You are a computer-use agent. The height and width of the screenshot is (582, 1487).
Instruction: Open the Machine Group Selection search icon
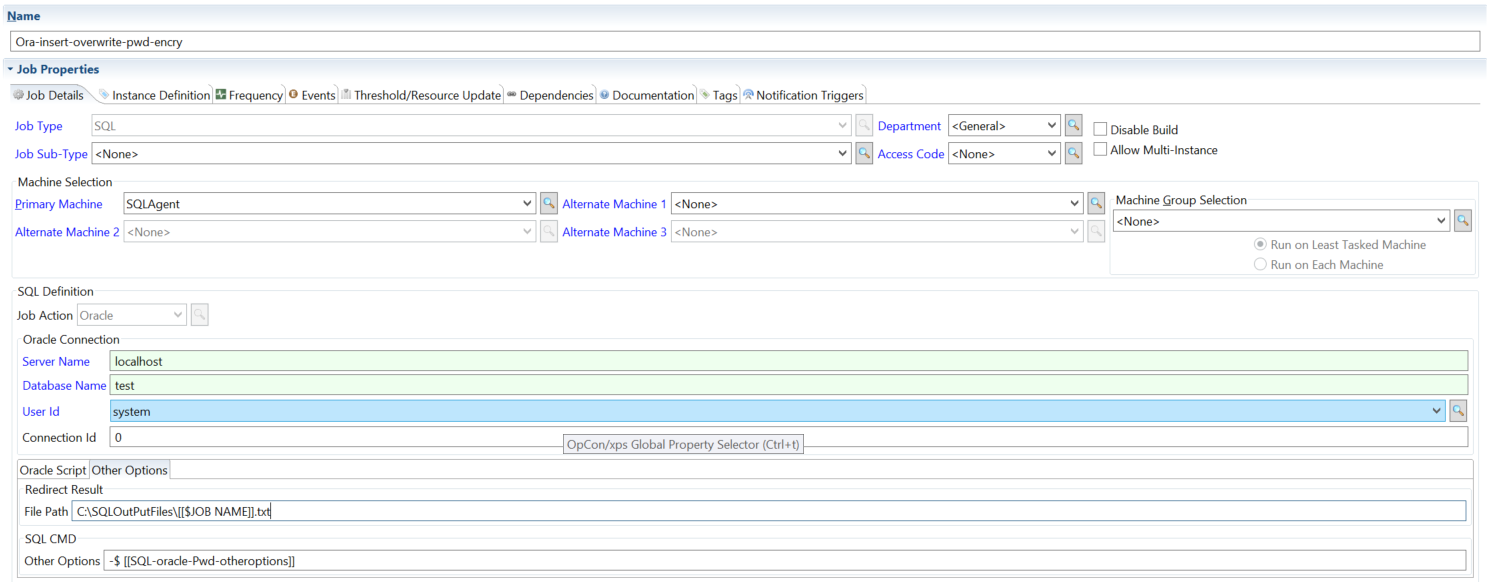coord(1462,221)
